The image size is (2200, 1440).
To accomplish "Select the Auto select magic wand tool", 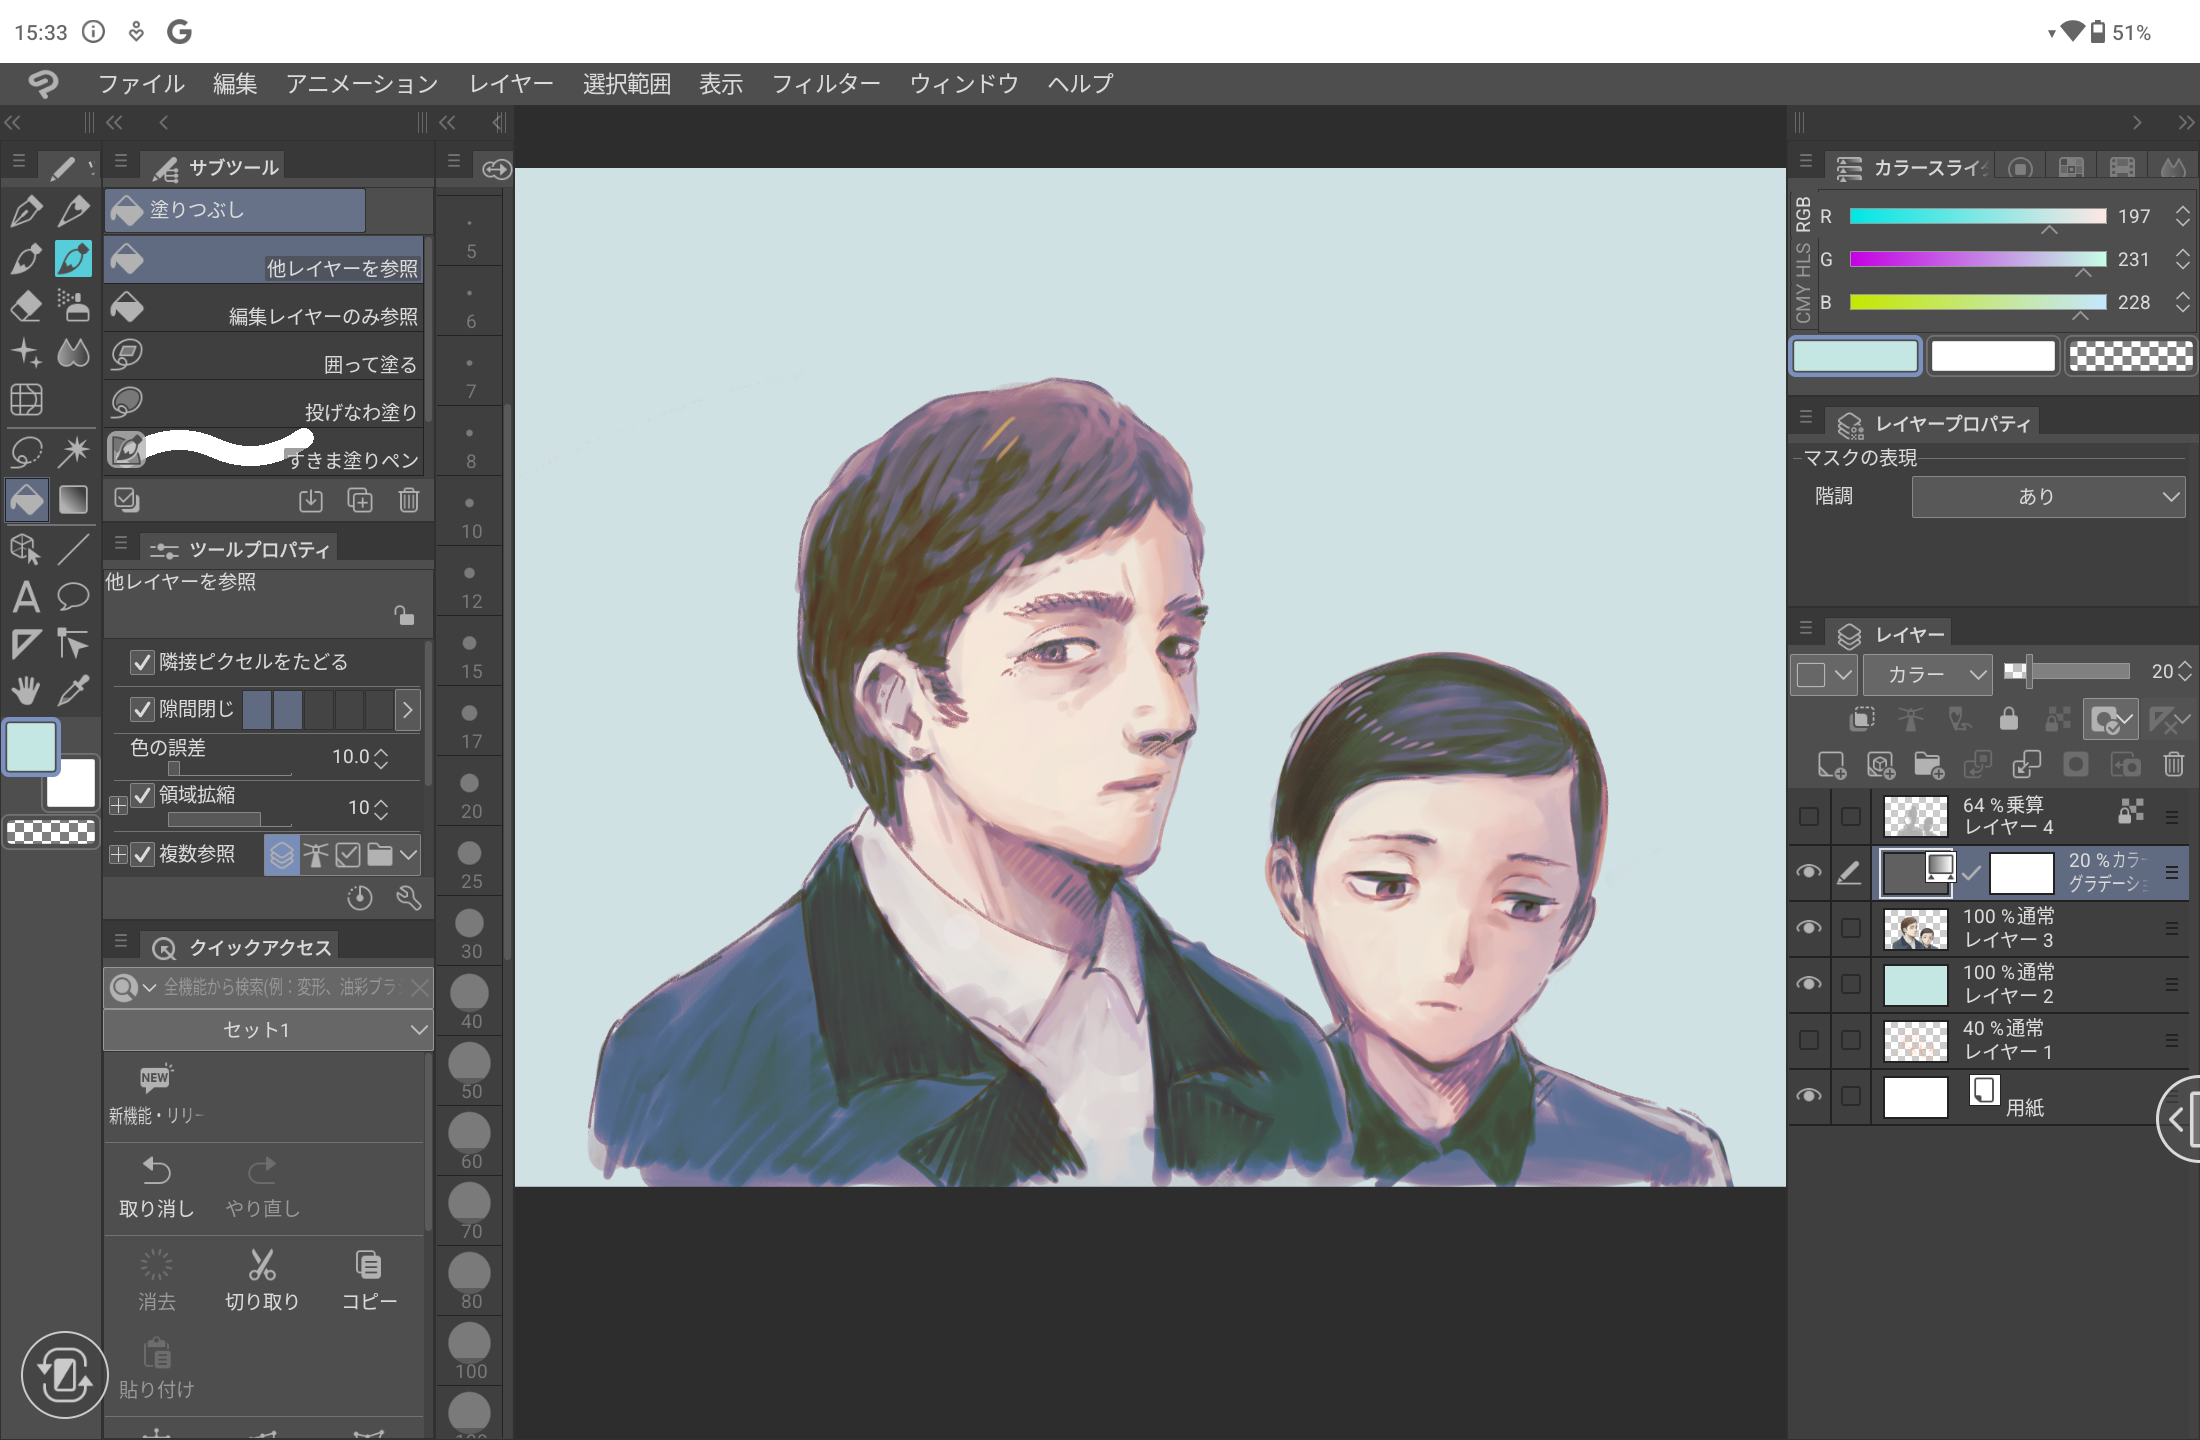I will coord(73,451).
